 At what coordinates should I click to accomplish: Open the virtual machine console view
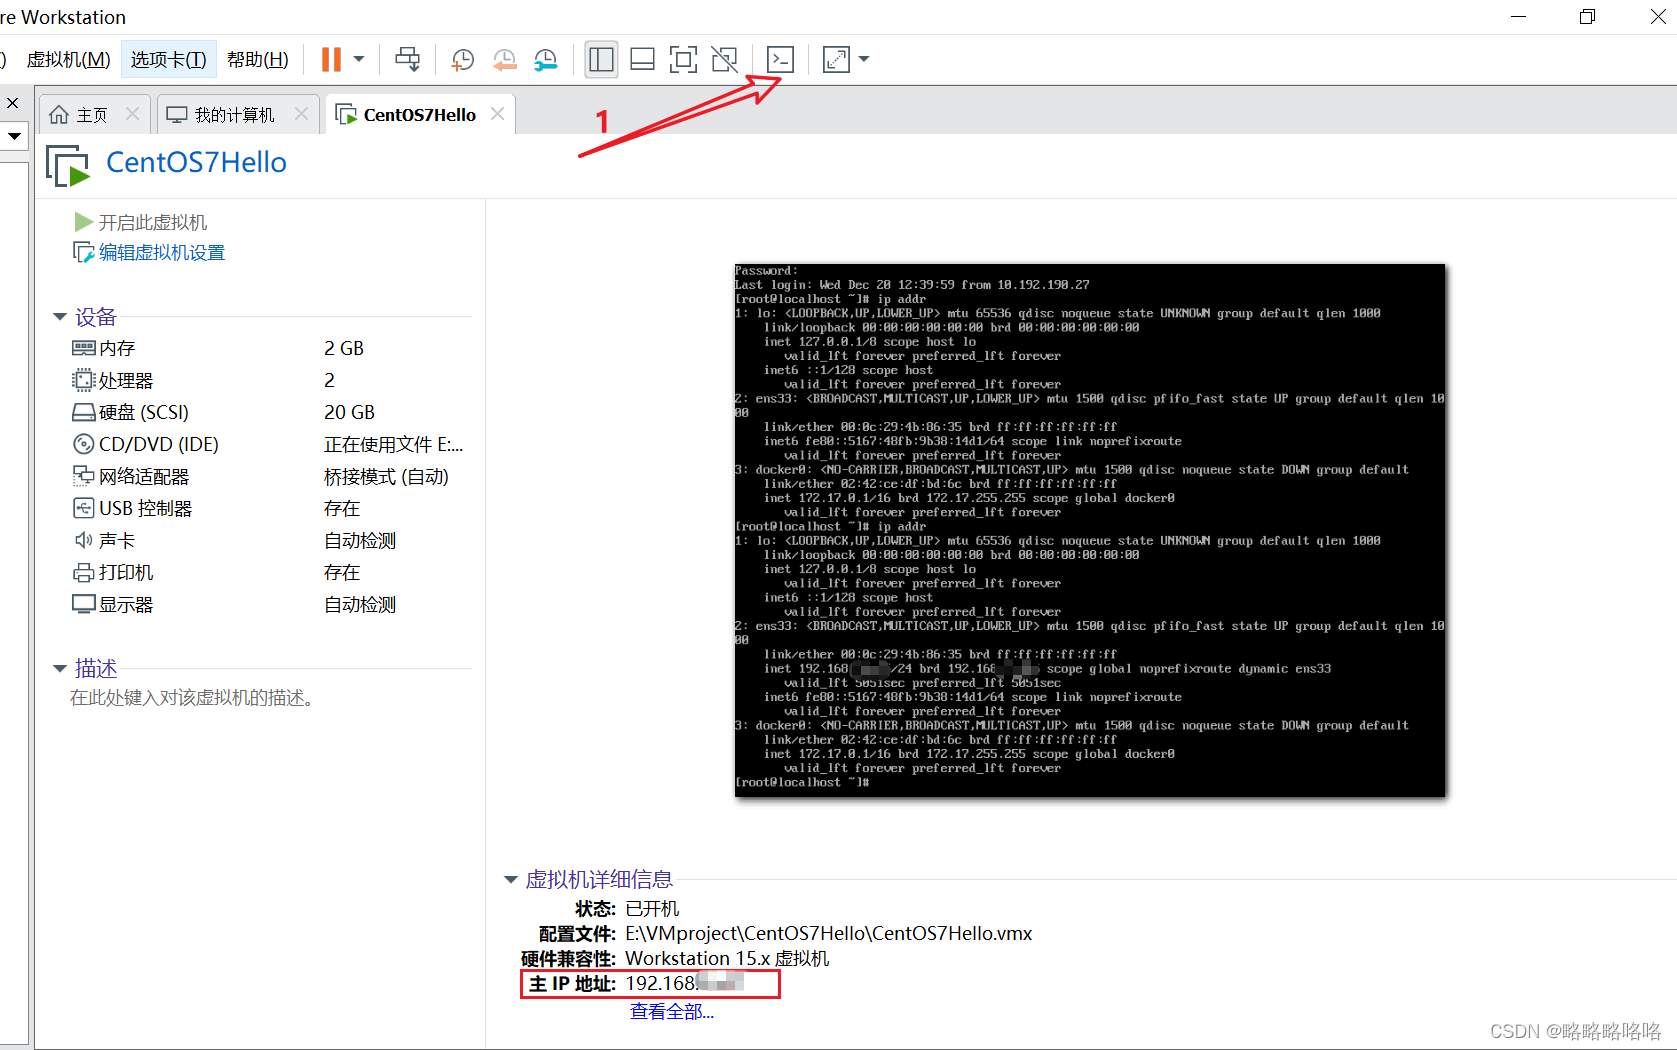tap(781, 59)
